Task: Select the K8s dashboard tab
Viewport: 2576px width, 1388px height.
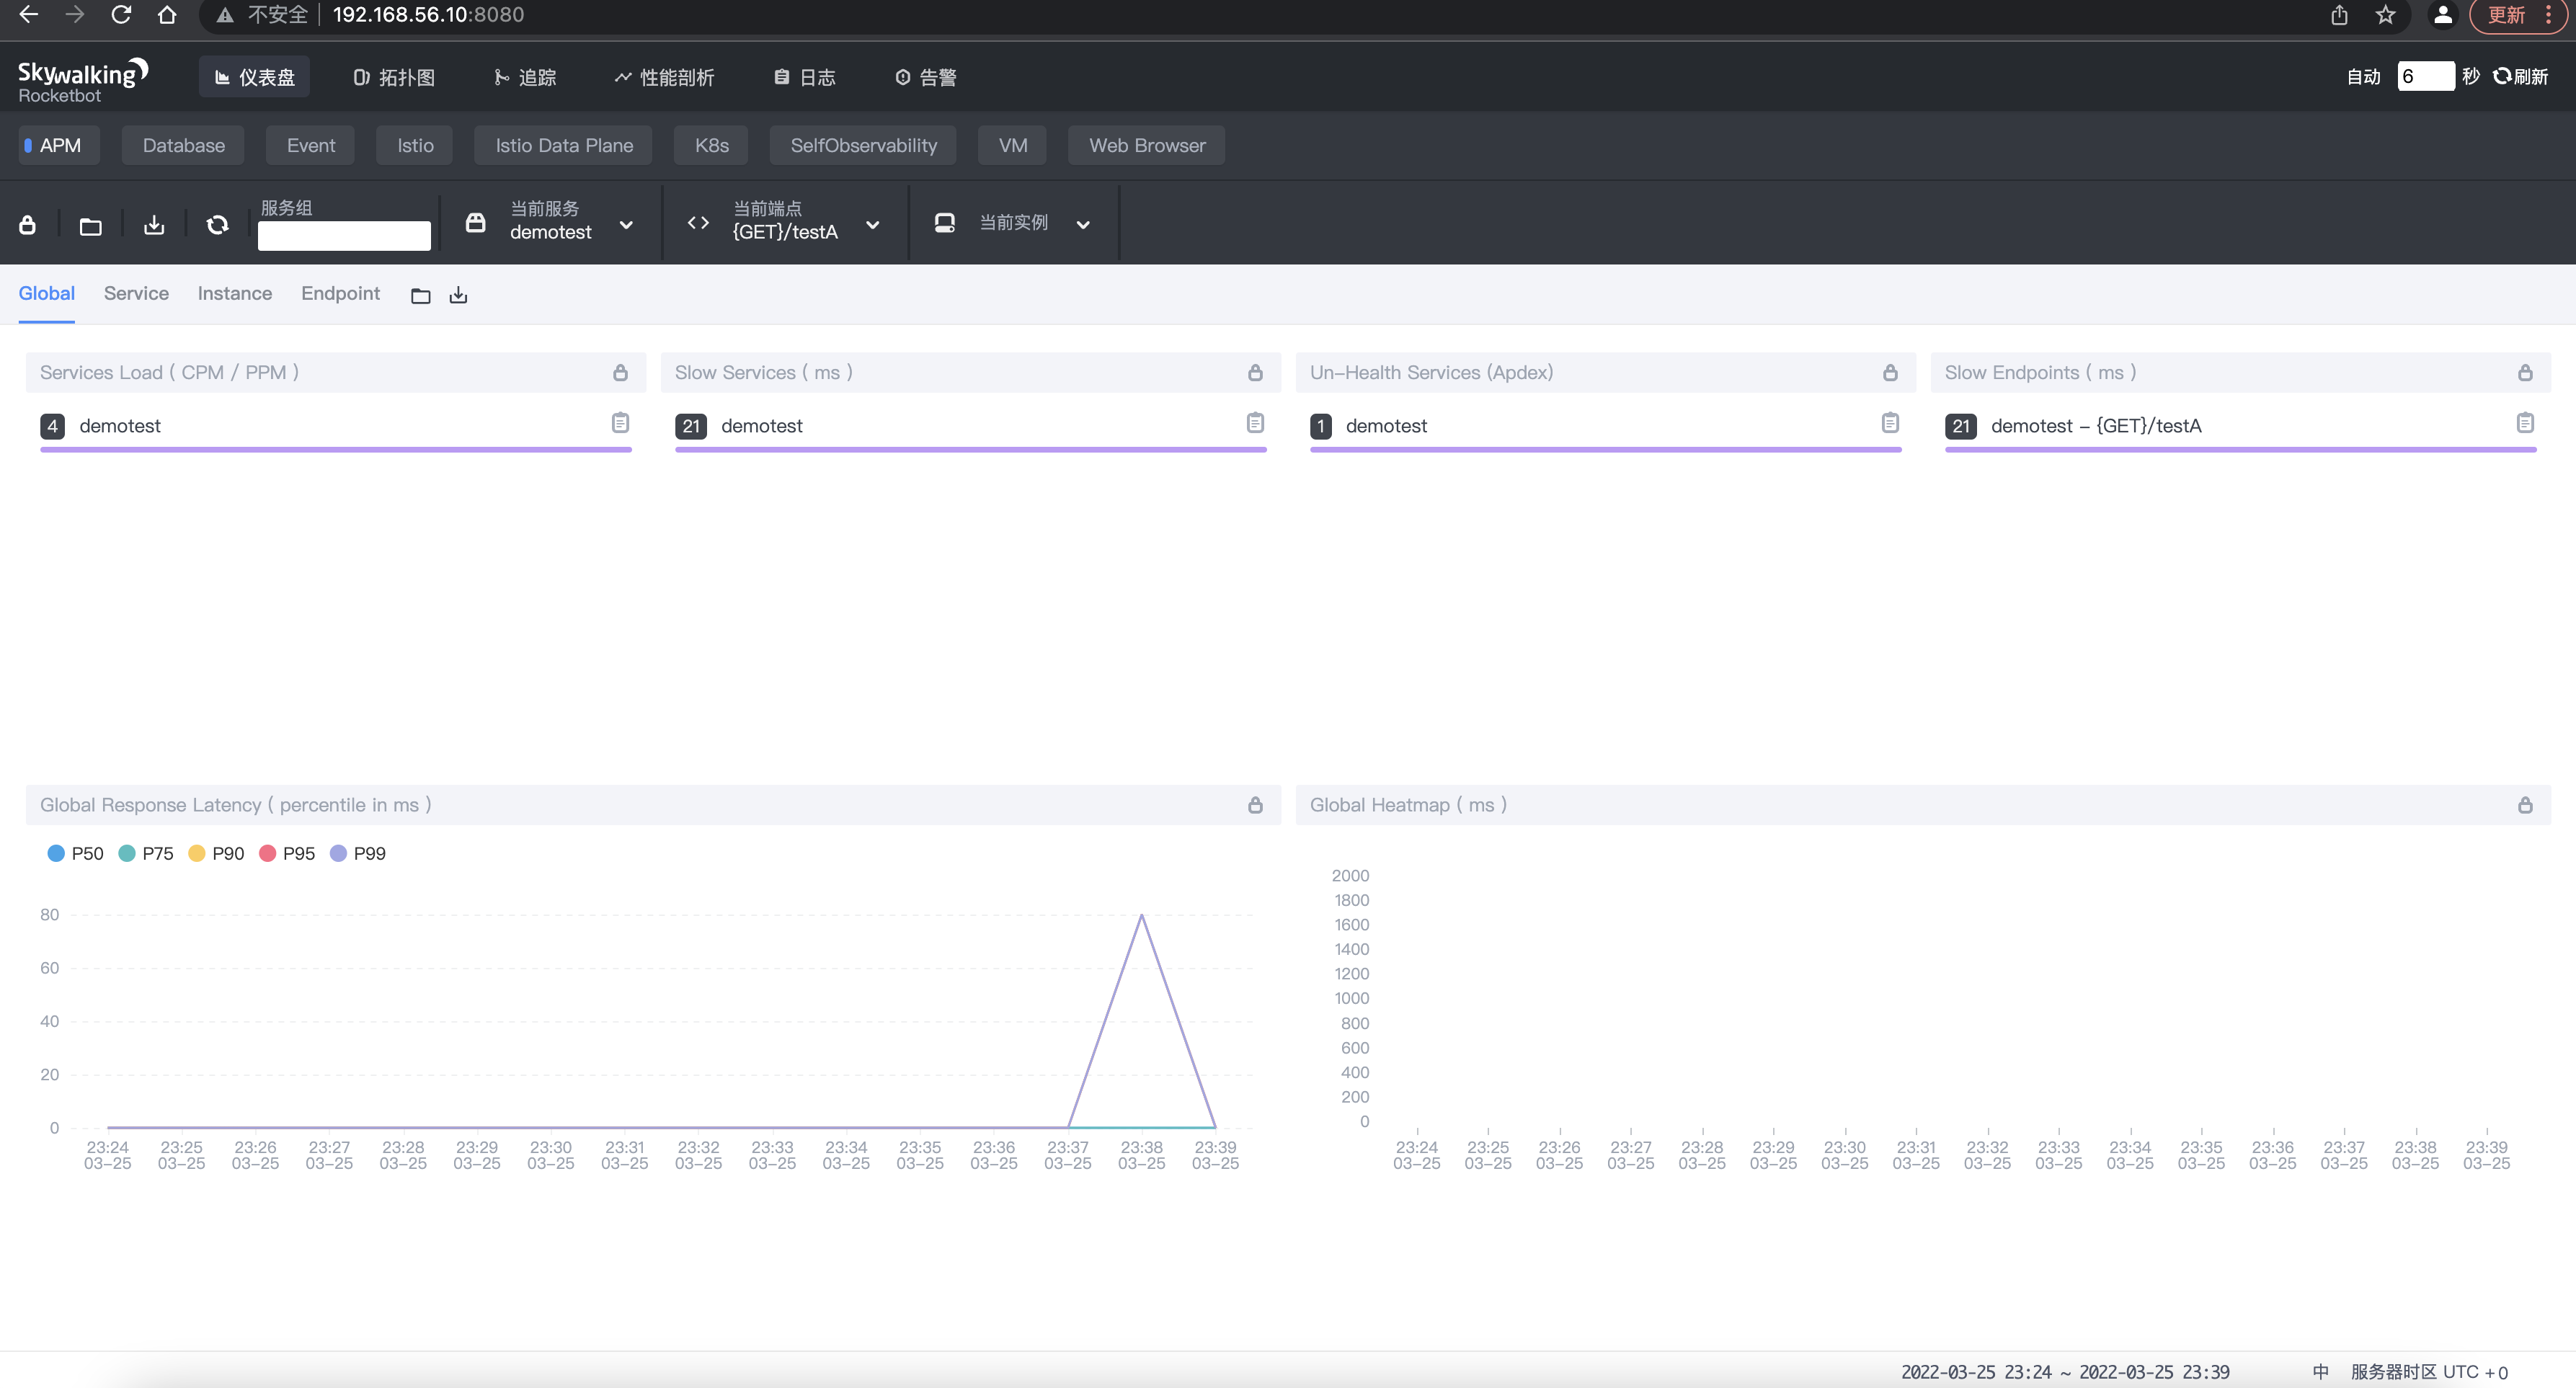Action: click(x=711, y=145)
